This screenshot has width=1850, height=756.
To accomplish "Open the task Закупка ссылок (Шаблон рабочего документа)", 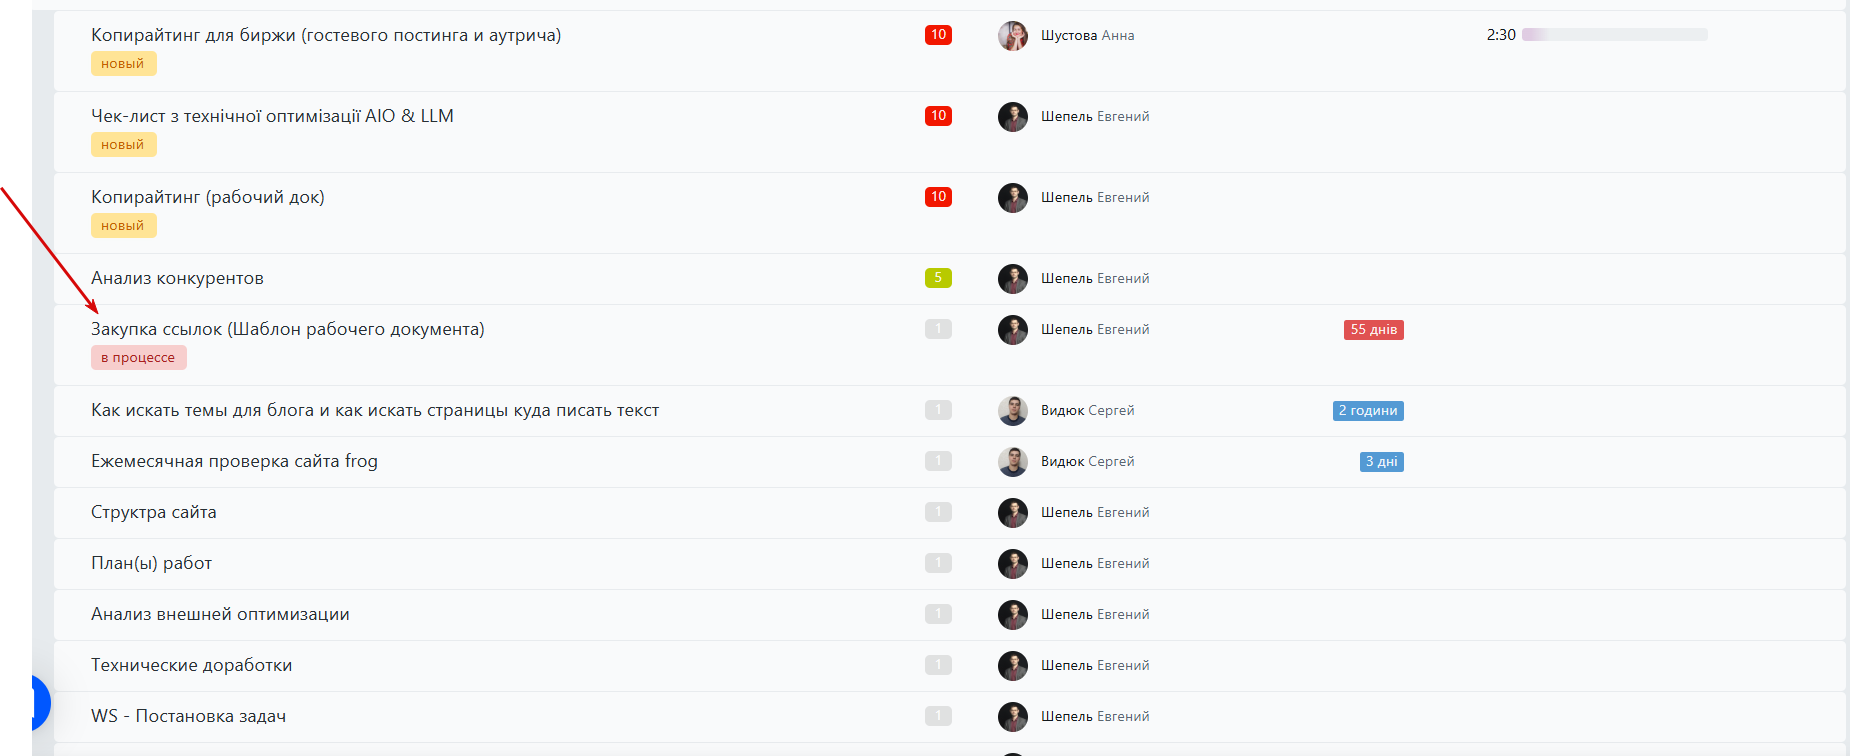I will tap(288, 329).
